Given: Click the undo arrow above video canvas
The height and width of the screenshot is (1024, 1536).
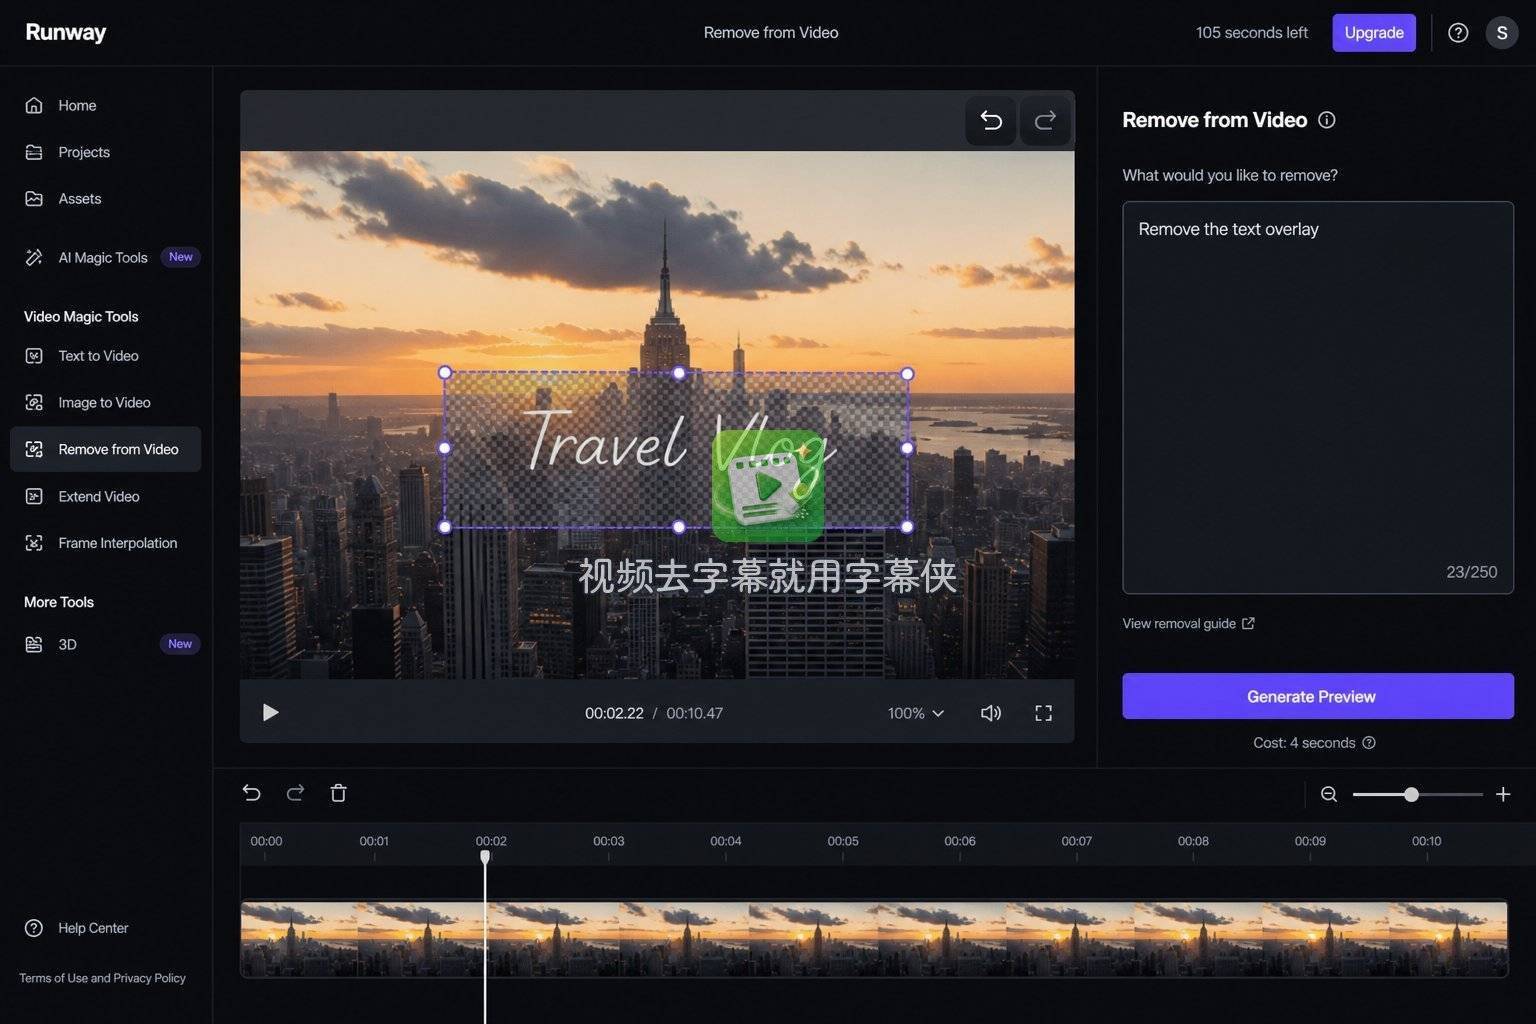Looking at the screenshot, I should (991, 121).
